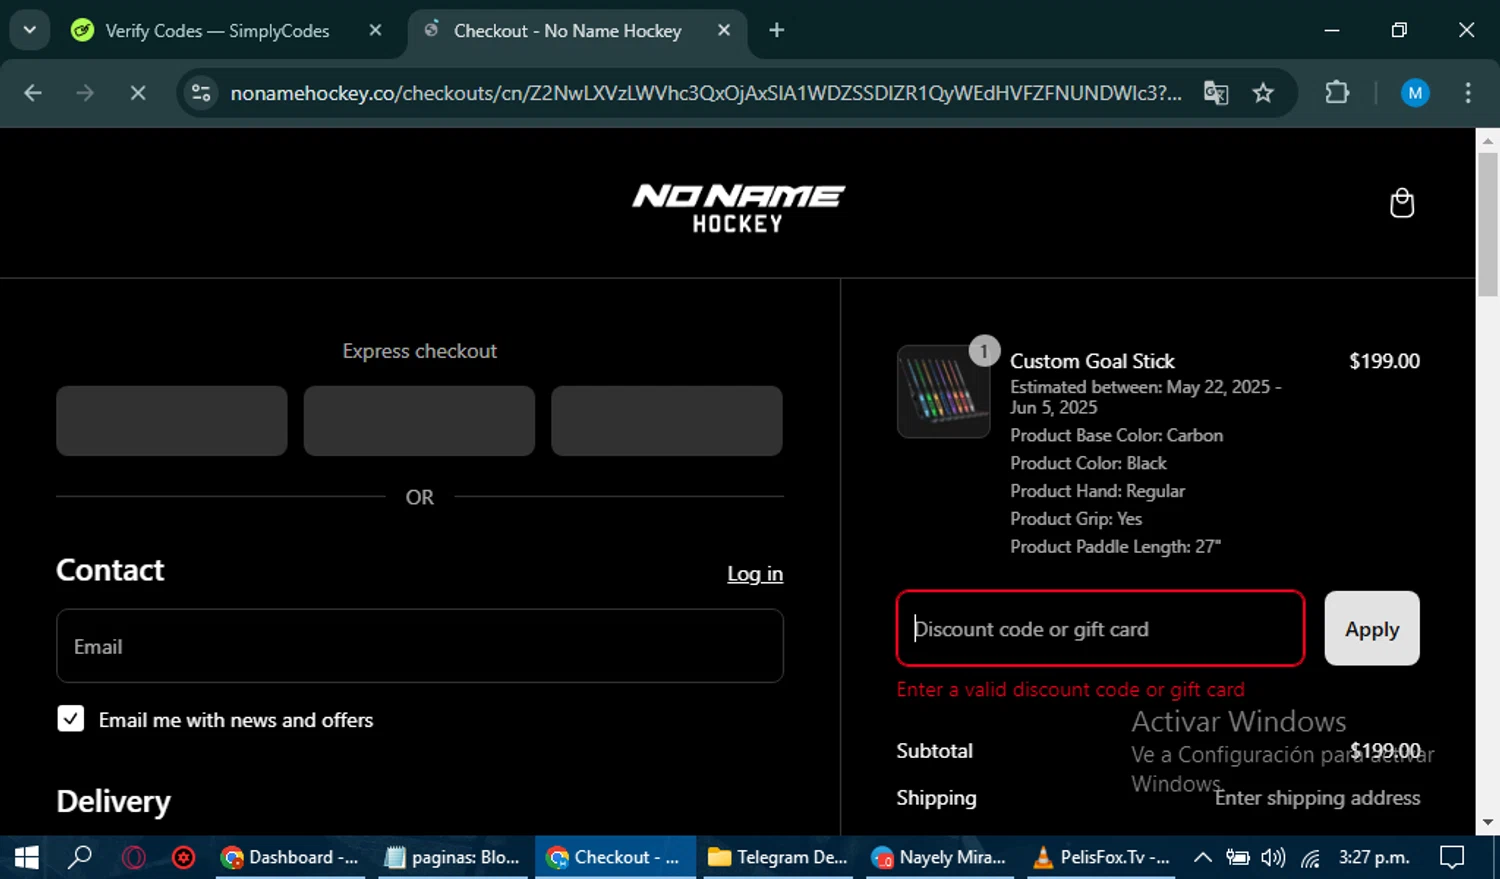Close the Verify Codes SimplyCodes tab
The height and width of the screenshot is (879, 1500).
point(375,30)
